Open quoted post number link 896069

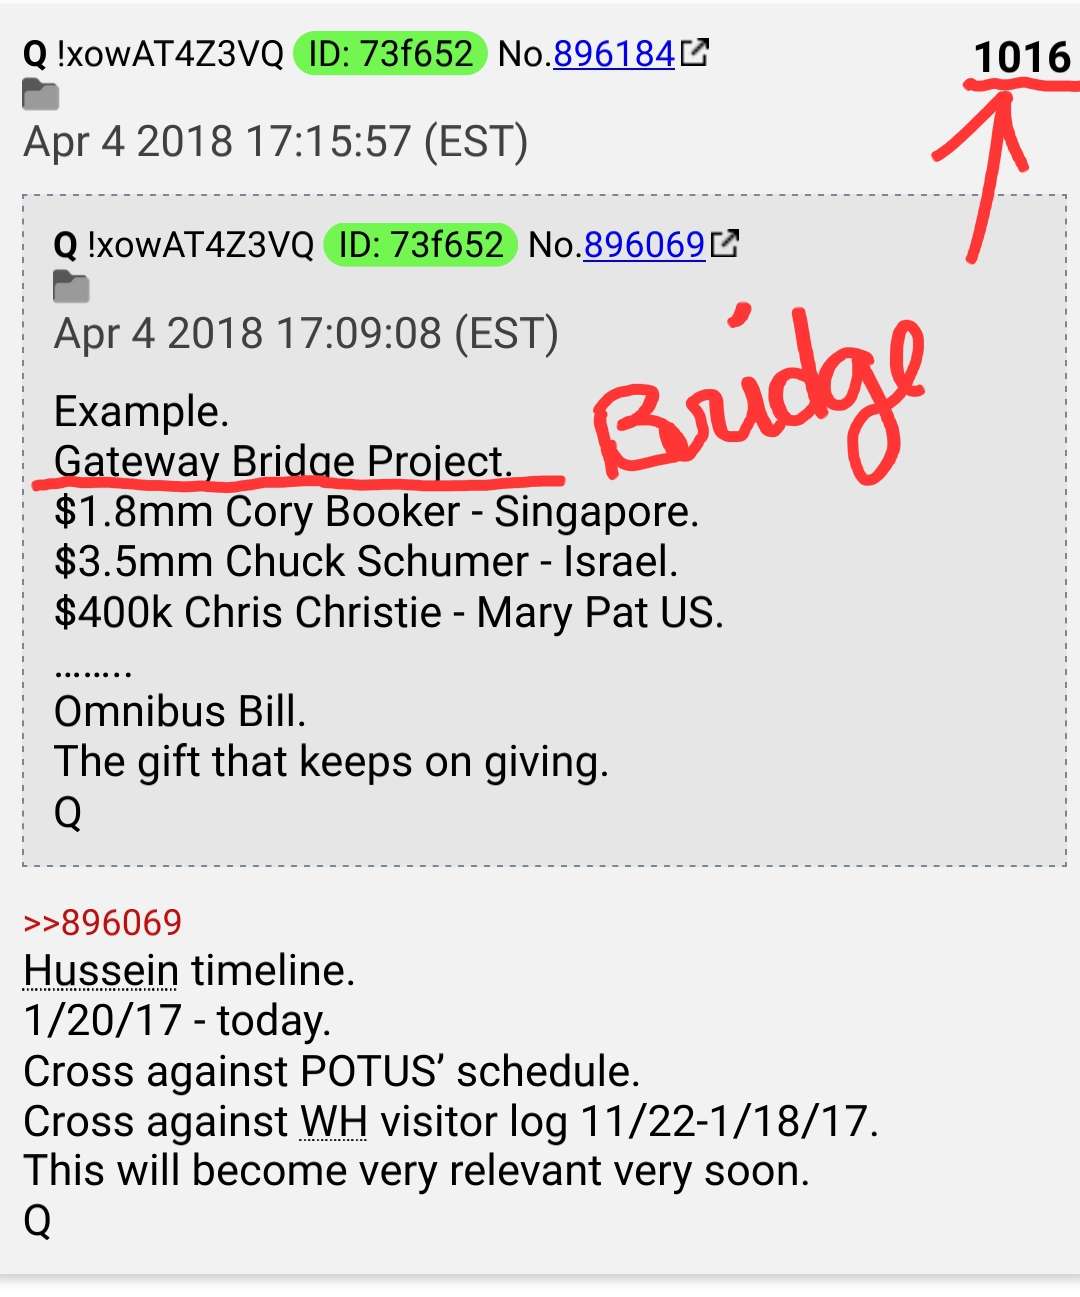point(644,245)
